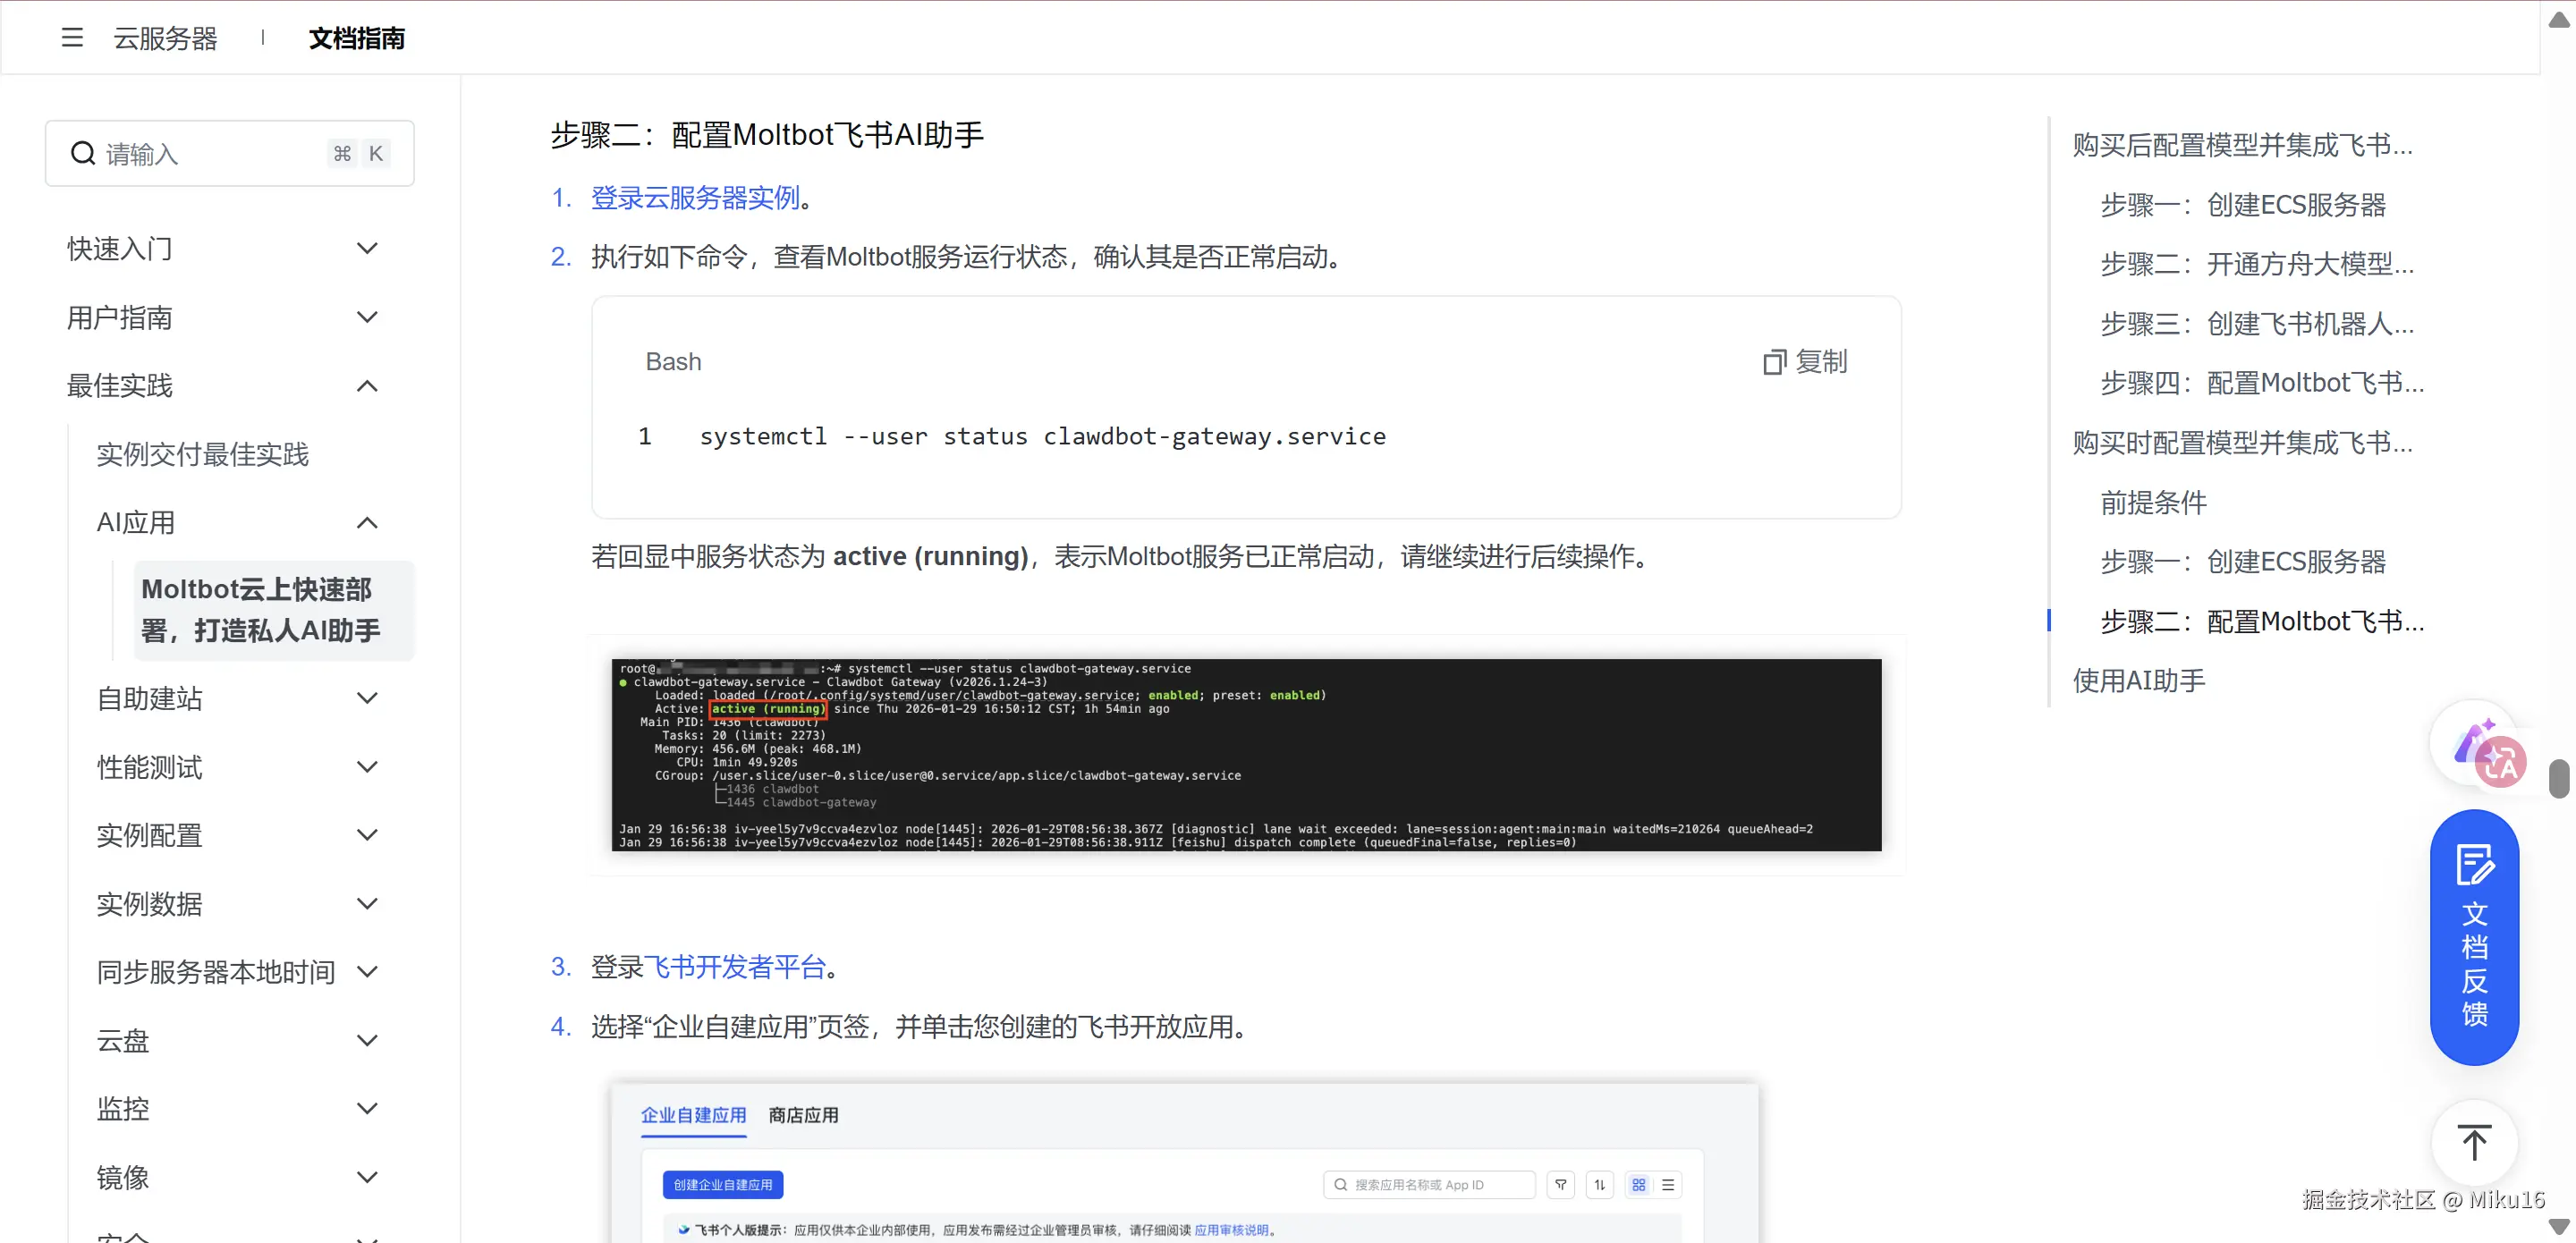Collapse the 最佳实践 sidebar section
Image resolution: width=2576 pixels, height=1243 pixels.
(367, 386)
